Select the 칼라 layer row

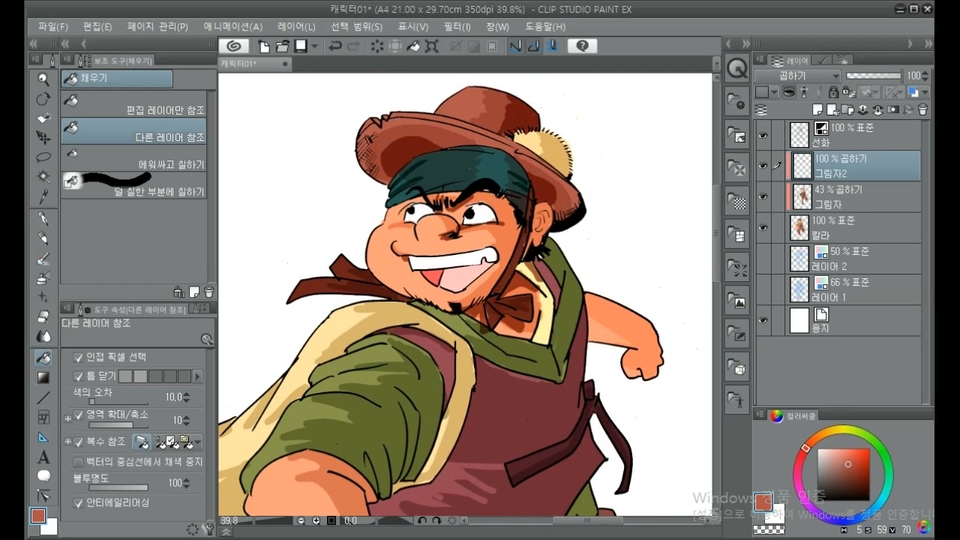(x=853, y=228)
